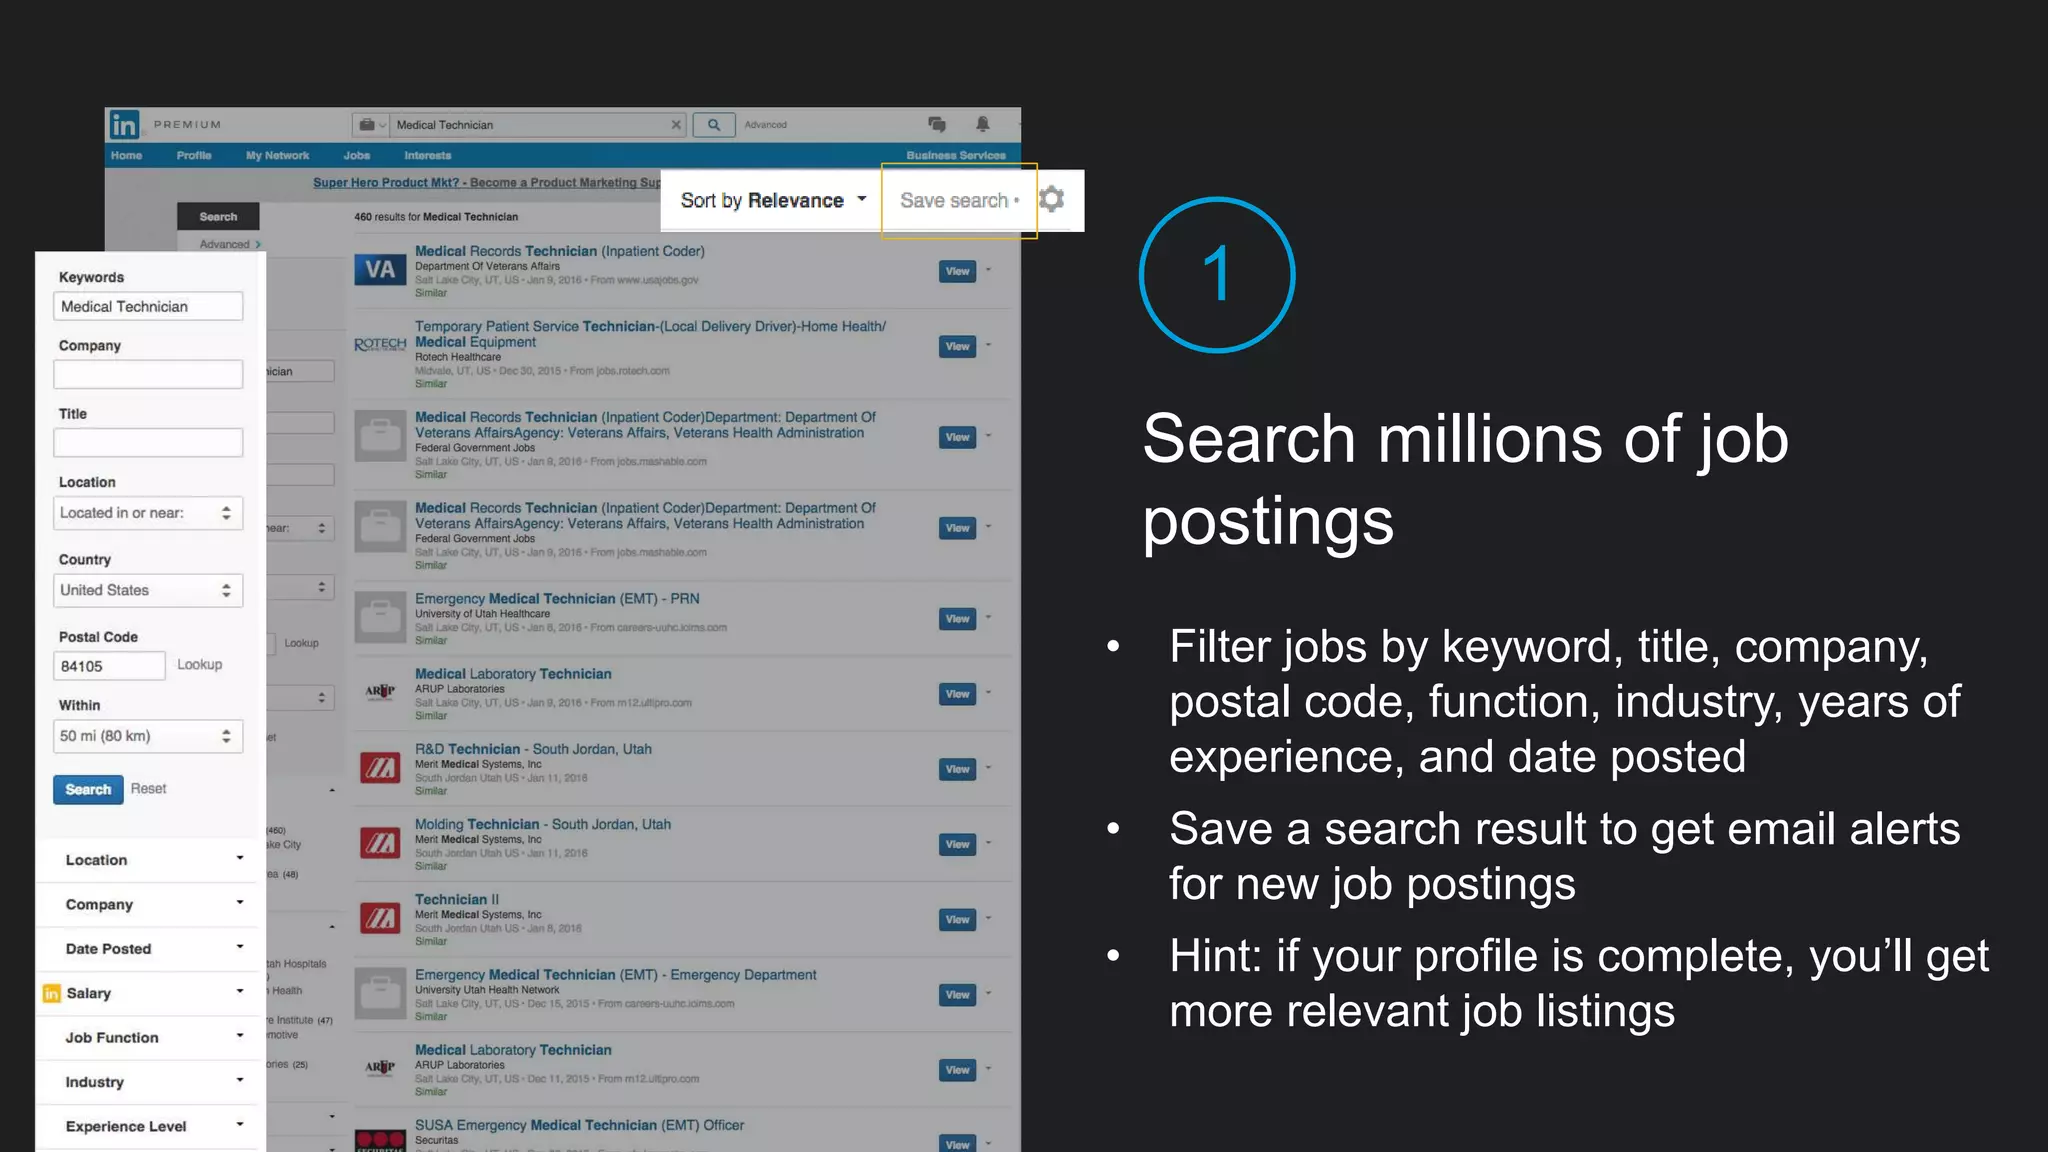This screenshot has width=2048, height=1152.
Task: Open the Jobs menu item
Action: pos(357,156)
